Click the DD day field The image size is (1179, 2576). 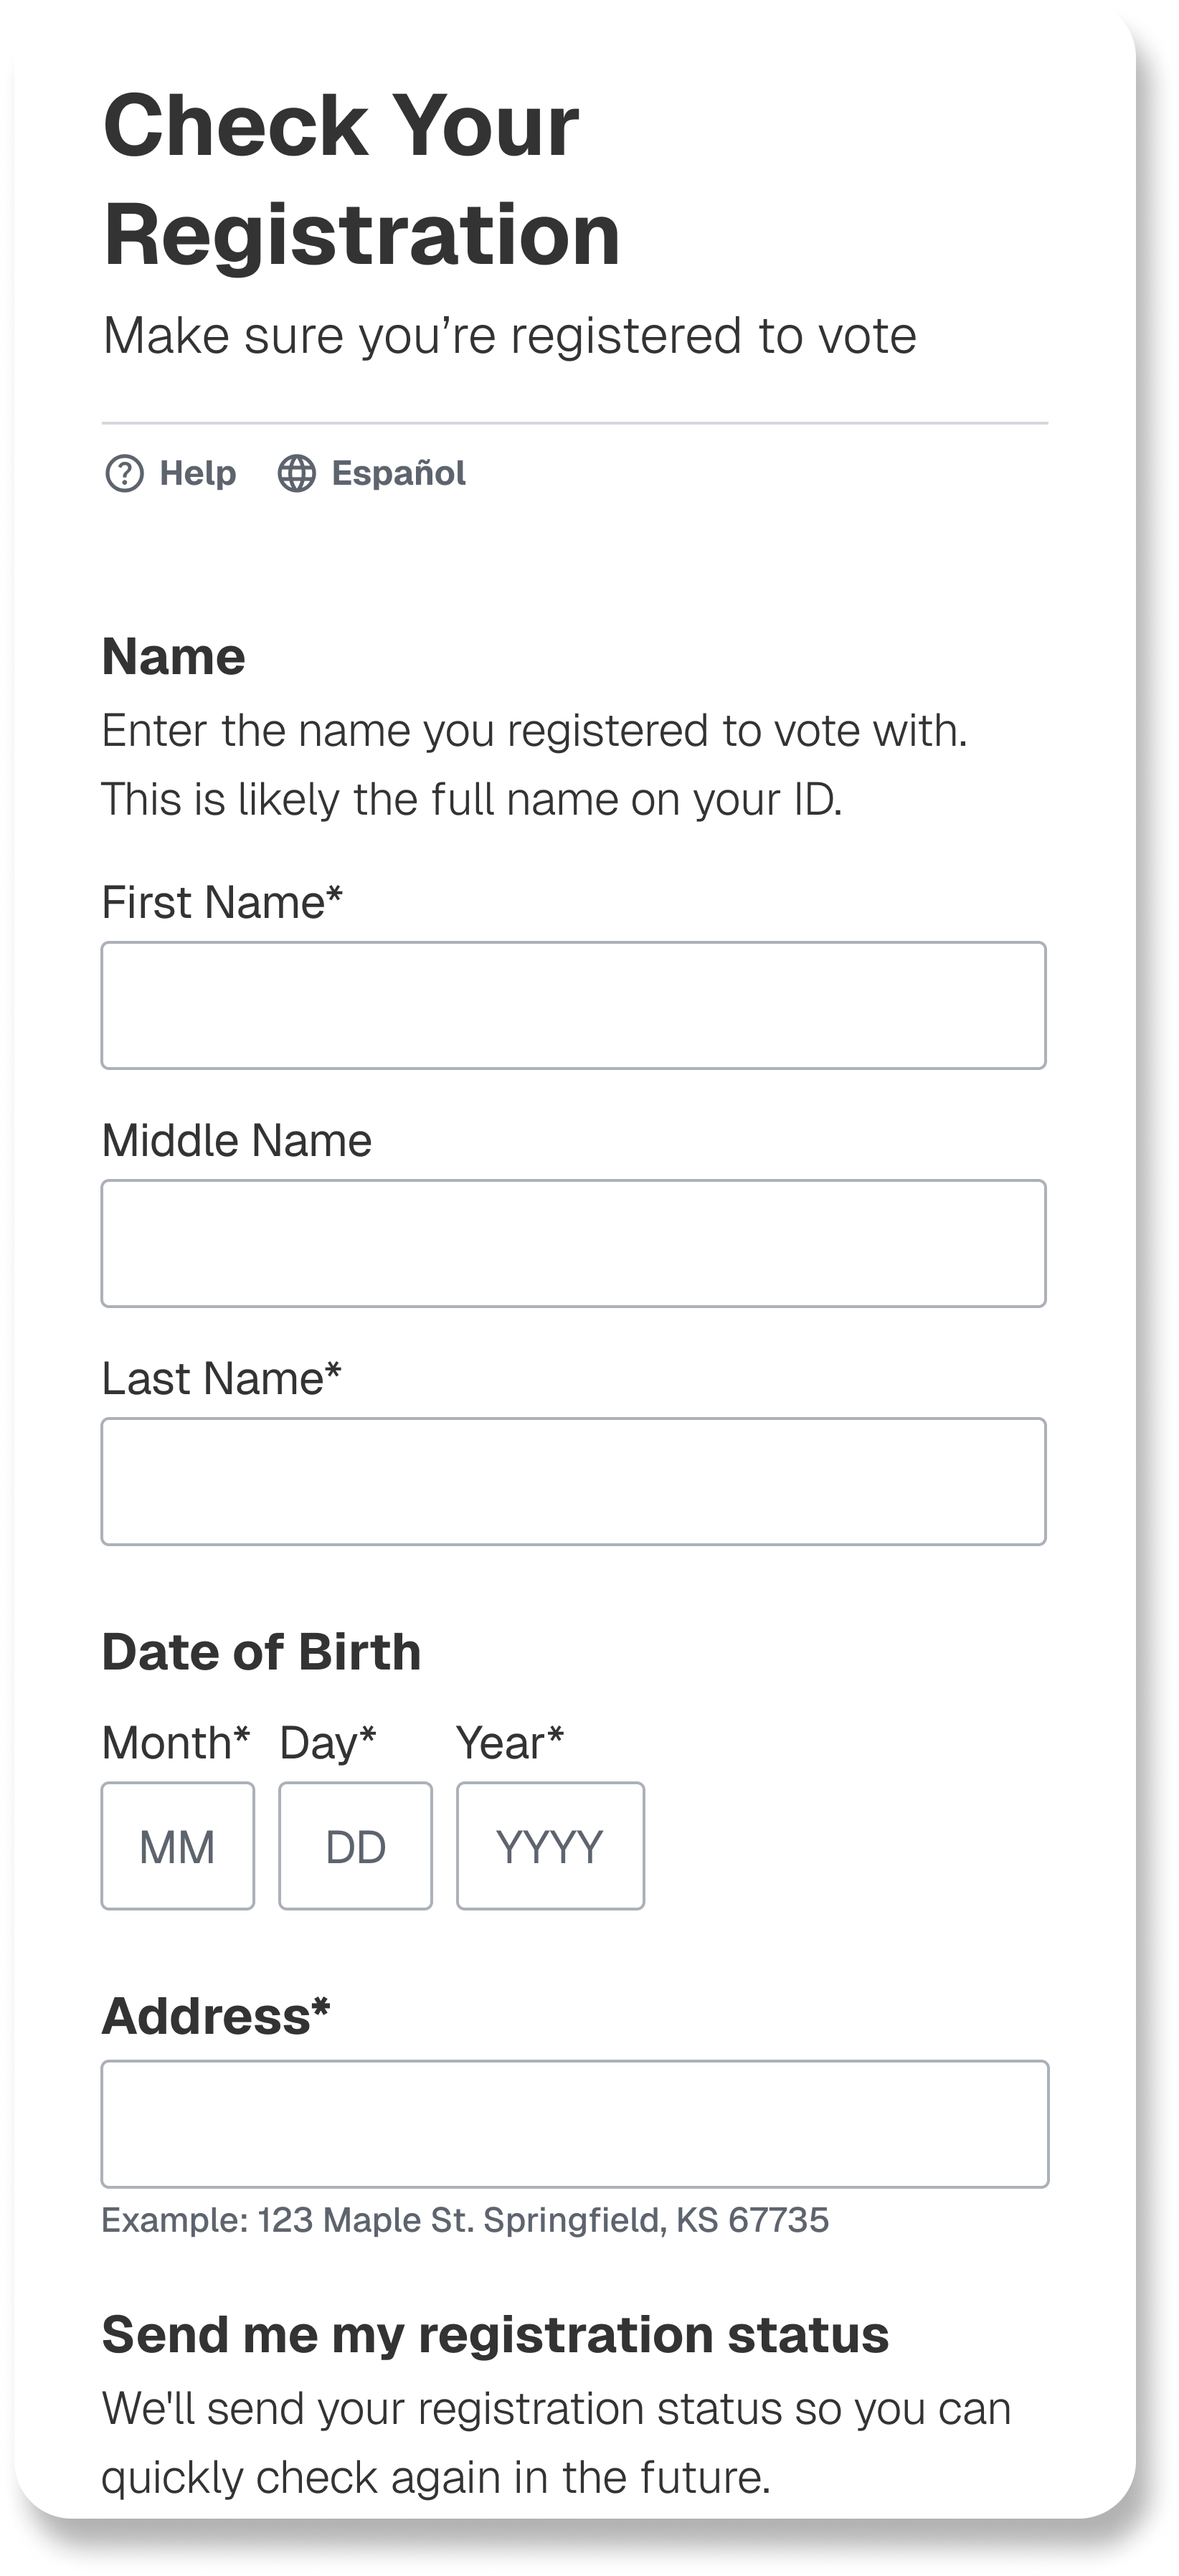tap(355, 1846)
